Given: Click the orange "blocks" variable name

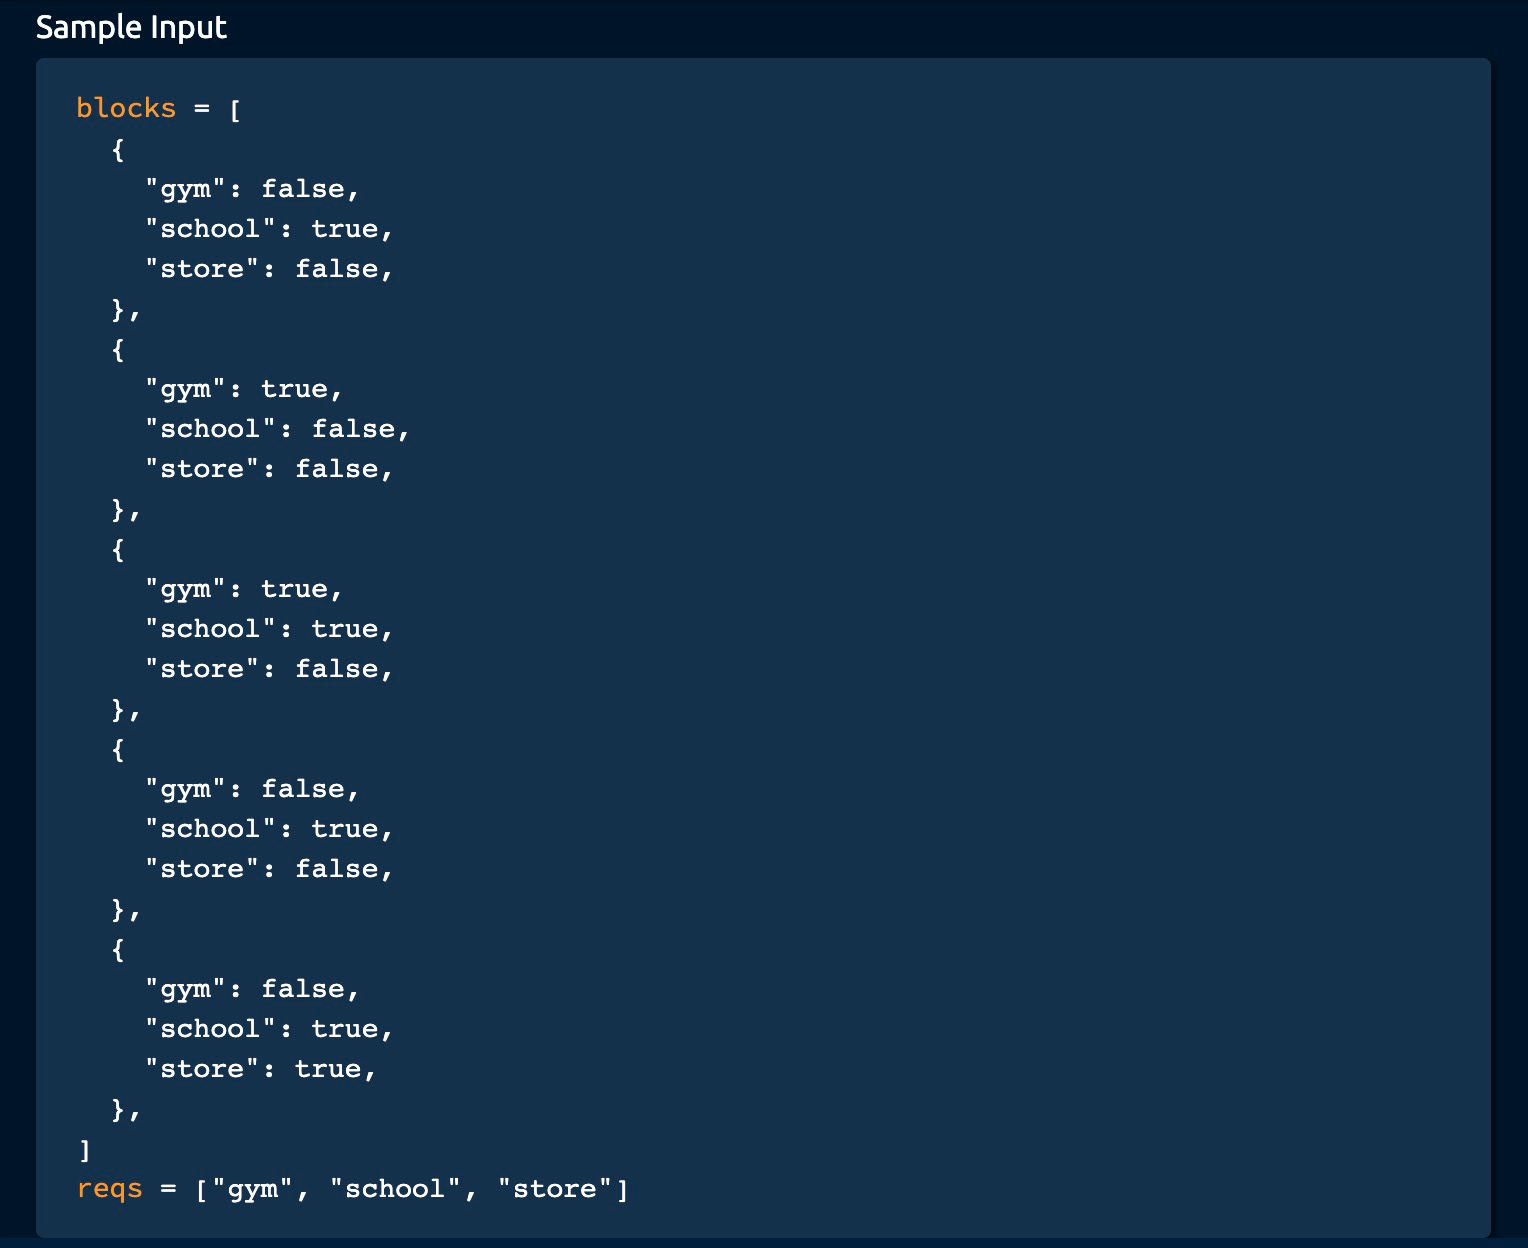Looking at the screenshot, I should click(126, 108).
